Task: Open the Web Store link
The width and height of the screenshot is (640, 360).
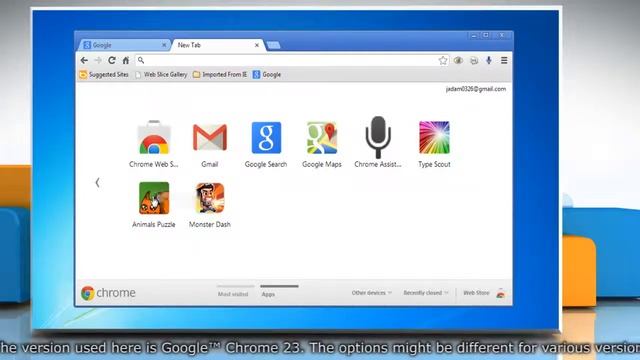Action: pyautogui.click(x=476, y=293)
